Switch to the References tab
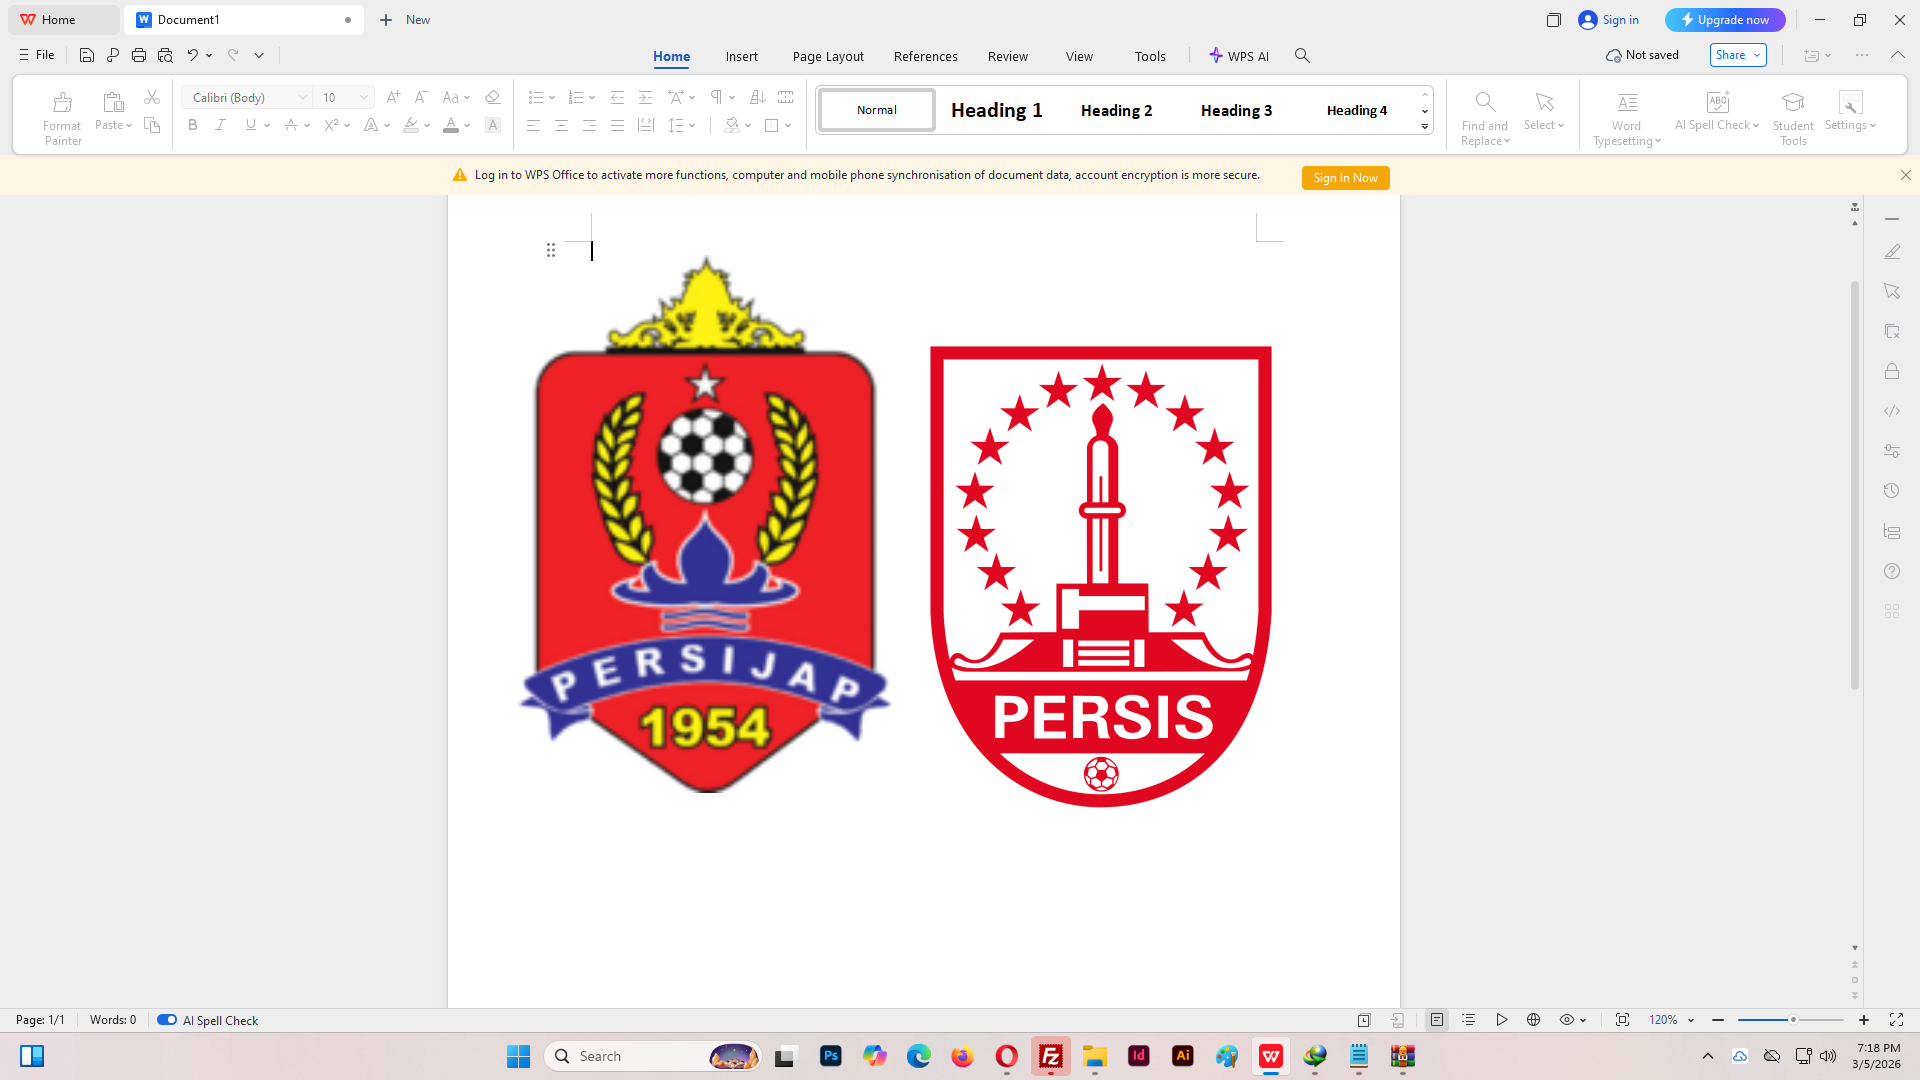The width and height of the screenshot is (1920, 1080). point(926,56)
